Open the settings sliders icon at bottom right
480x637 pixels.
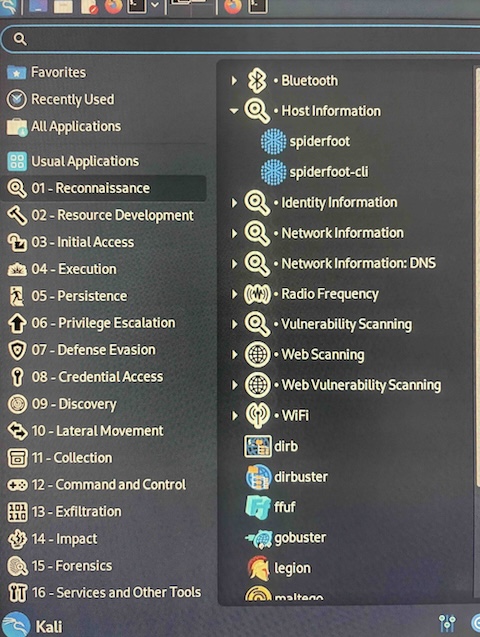[x=447, y=623]
